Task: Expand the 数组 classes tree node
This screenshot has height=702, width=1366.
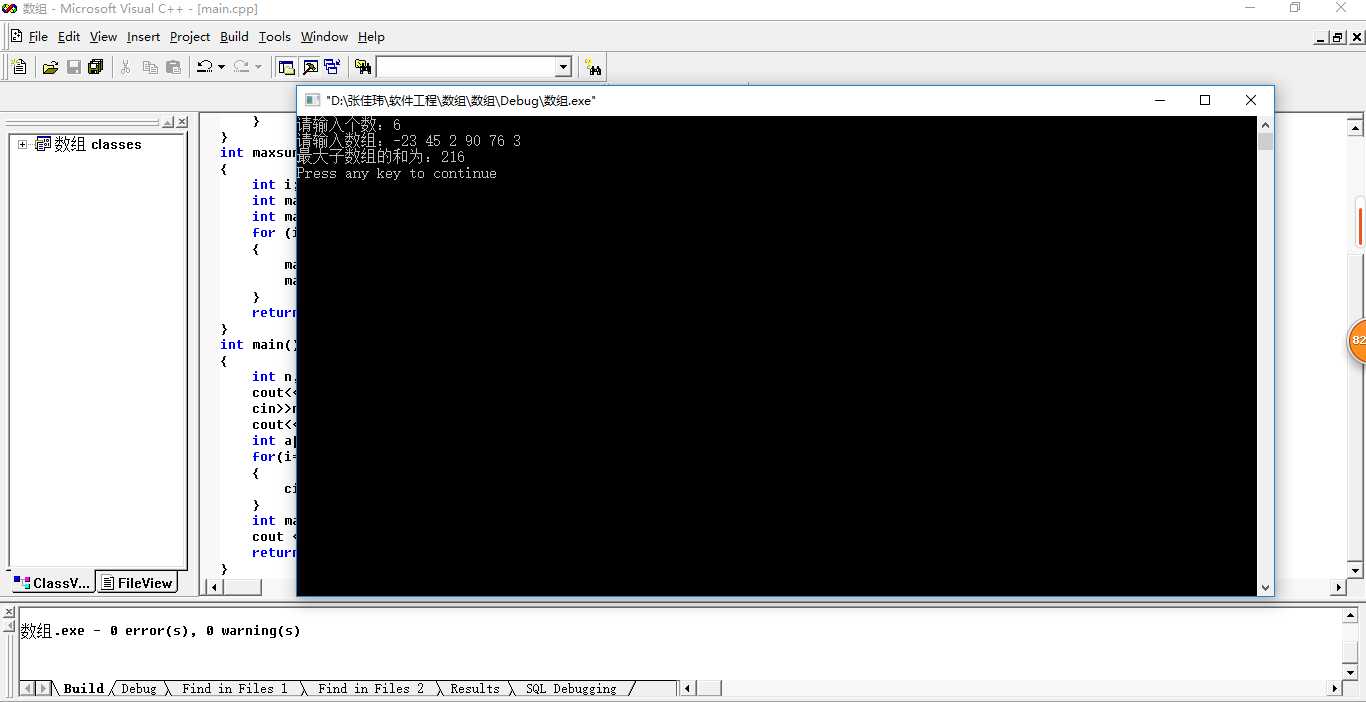Action: click(x=22, y=144)
